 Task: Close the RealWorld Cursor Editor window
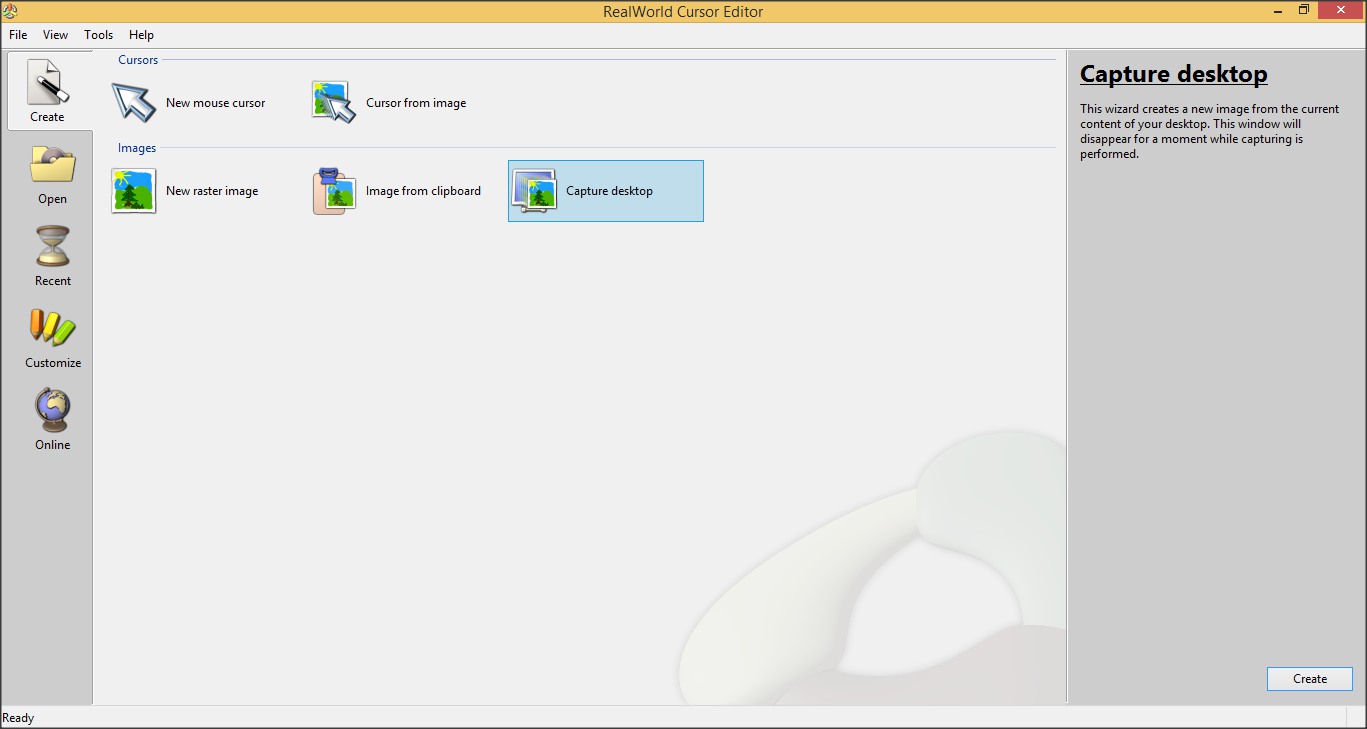[x=1341, y=10]
